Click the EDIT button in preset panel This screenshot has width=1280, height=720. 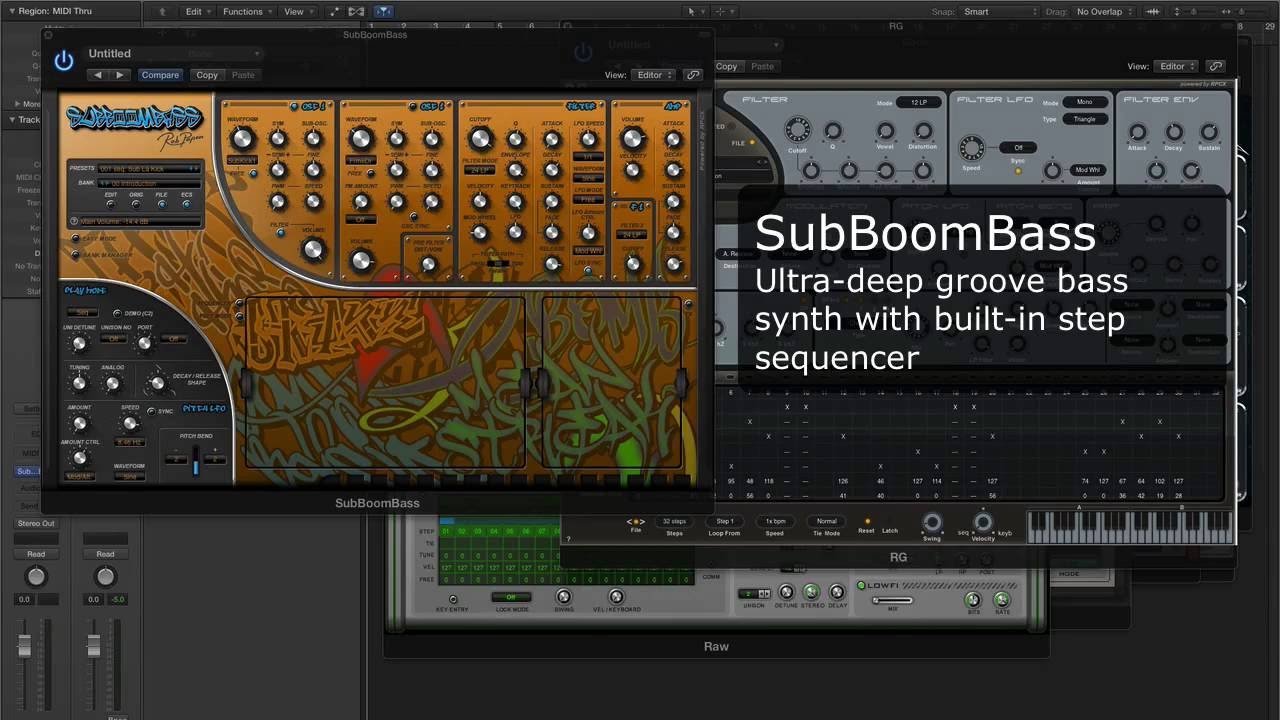[111, 203]
